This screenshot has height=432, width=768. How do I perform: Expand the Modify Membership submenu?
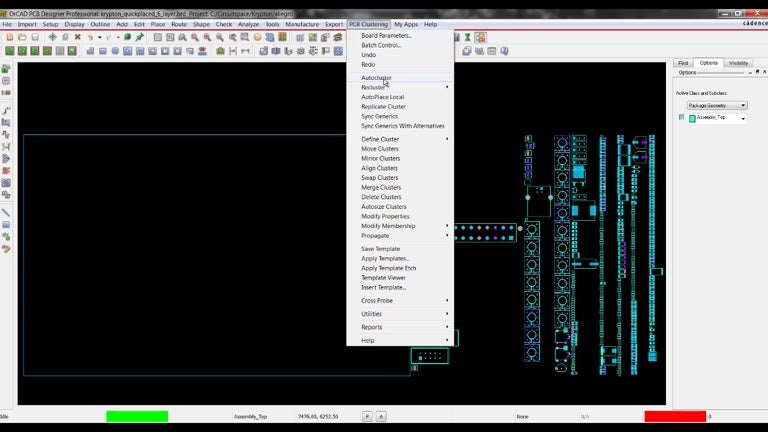pyautogui.click(x=404, y=226)
